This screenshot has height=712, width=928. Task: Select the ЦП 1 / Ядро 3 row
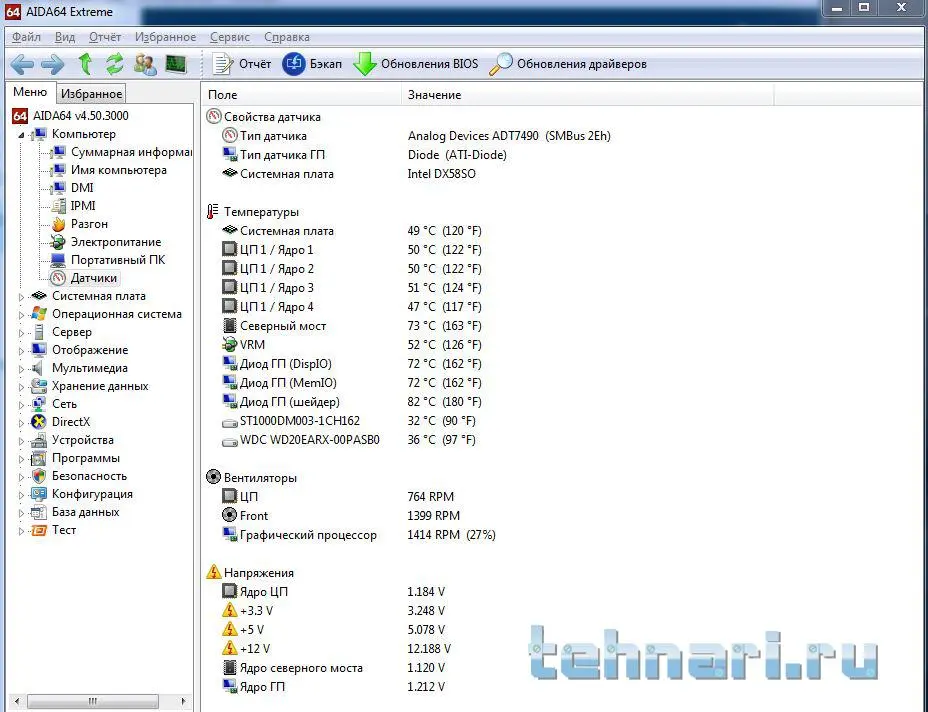point(352,288)
